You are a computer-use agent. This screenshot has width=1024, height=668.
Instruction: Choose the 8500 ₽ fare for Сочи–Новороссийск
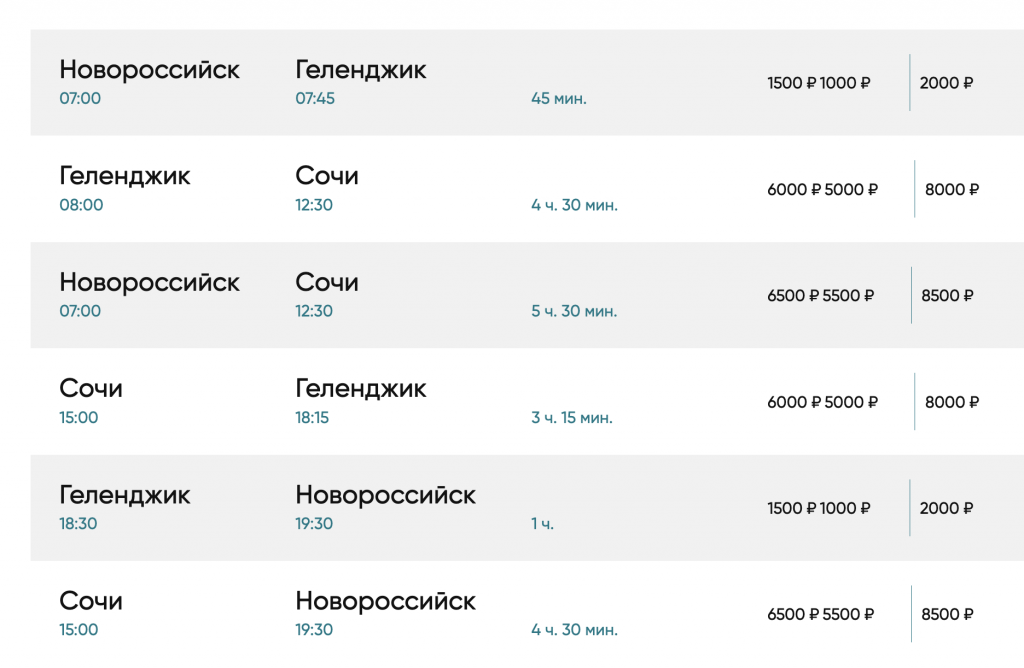(947, 614)
